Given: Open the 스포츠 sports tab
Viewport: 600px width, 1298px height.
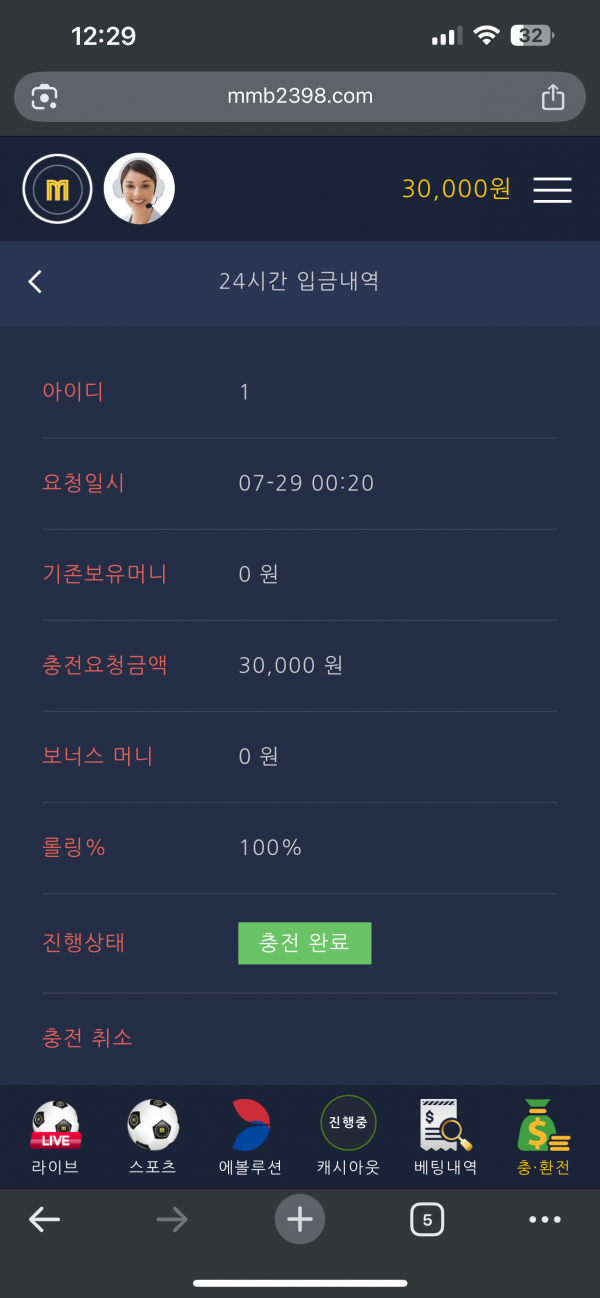Looking at the screenshot, I should (x=153, y=1136).
